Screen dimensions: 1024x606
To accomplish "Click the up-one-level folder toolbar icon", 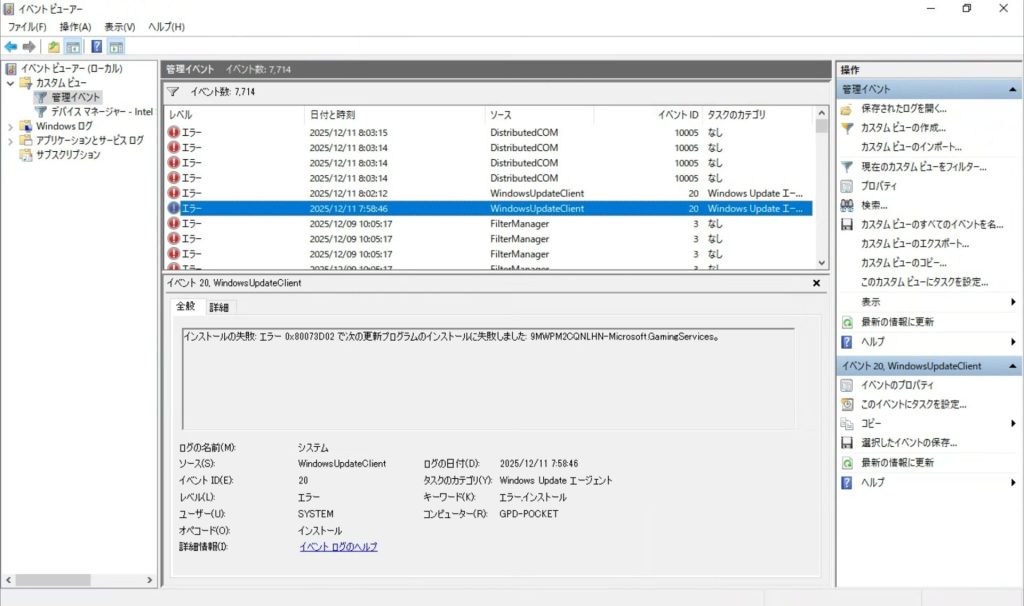I will (53, 47).
